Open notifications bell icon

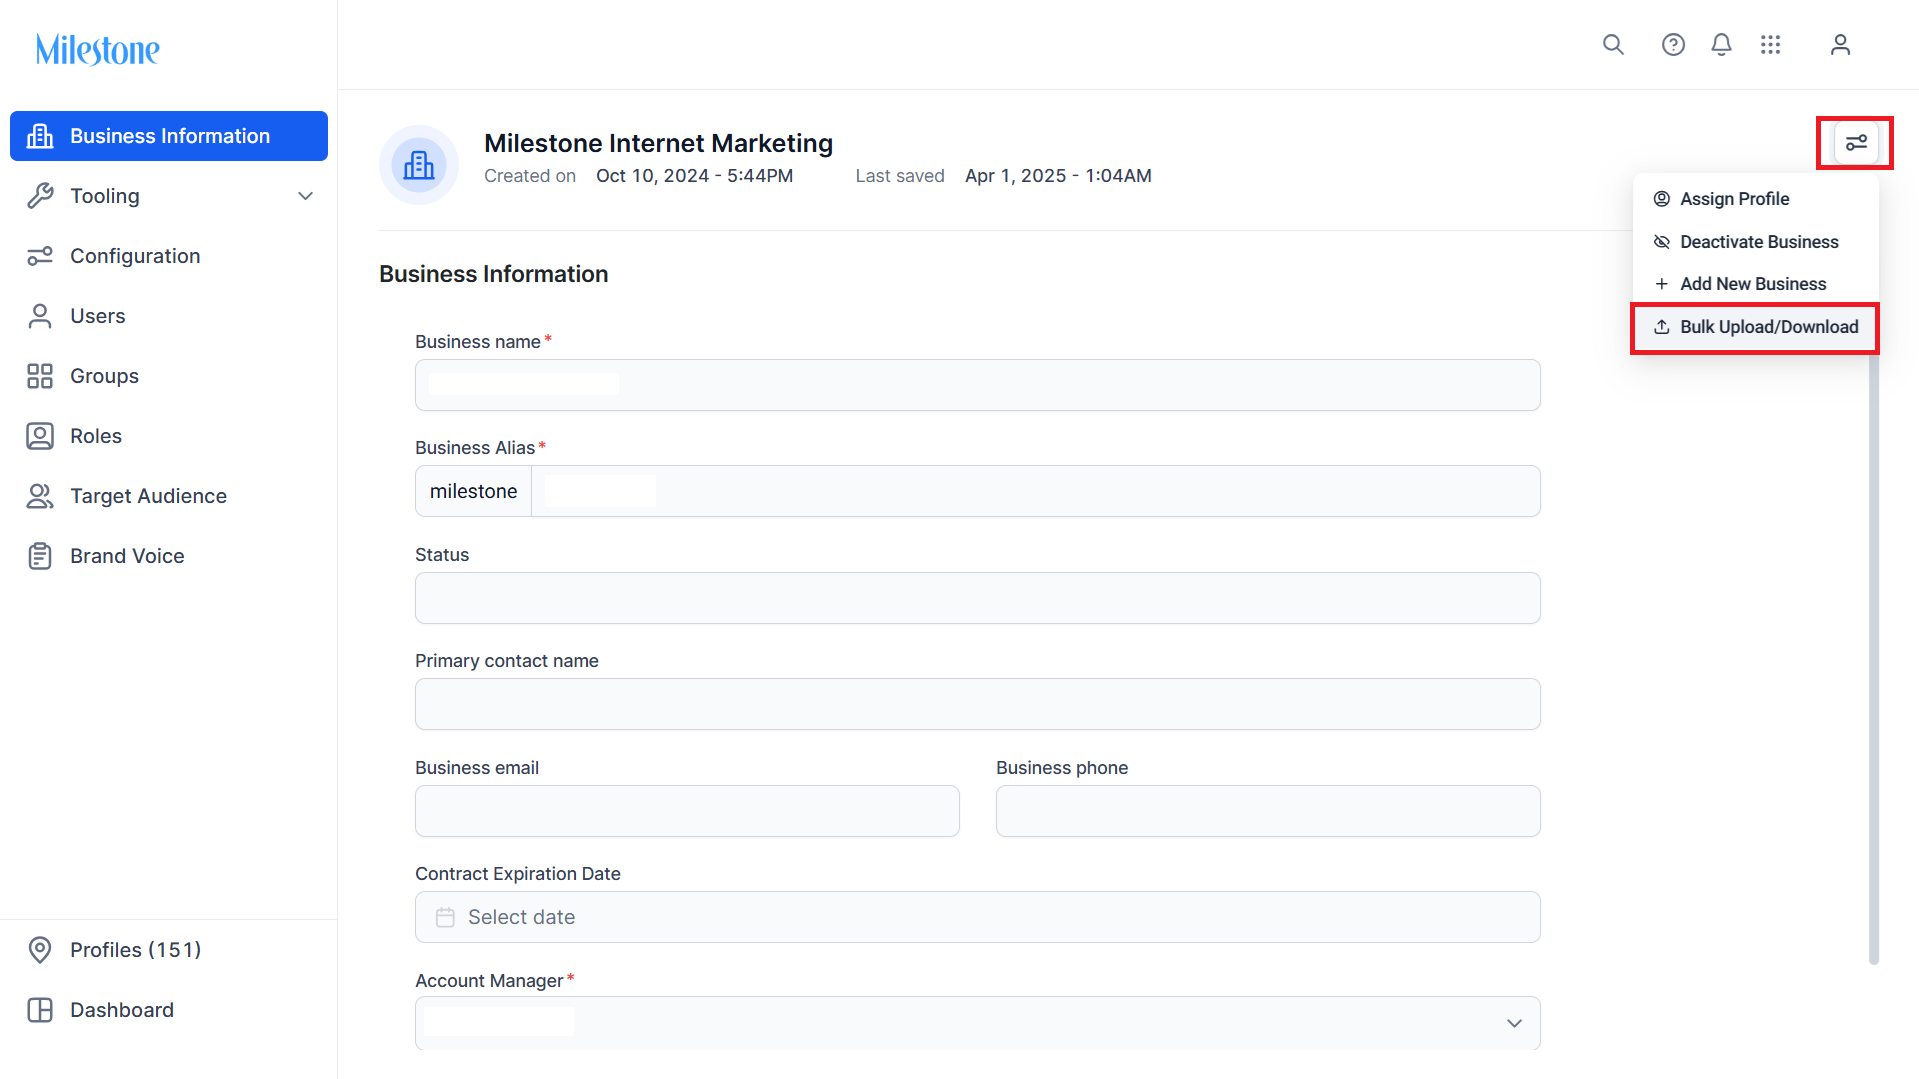(x=1721, y=44)
